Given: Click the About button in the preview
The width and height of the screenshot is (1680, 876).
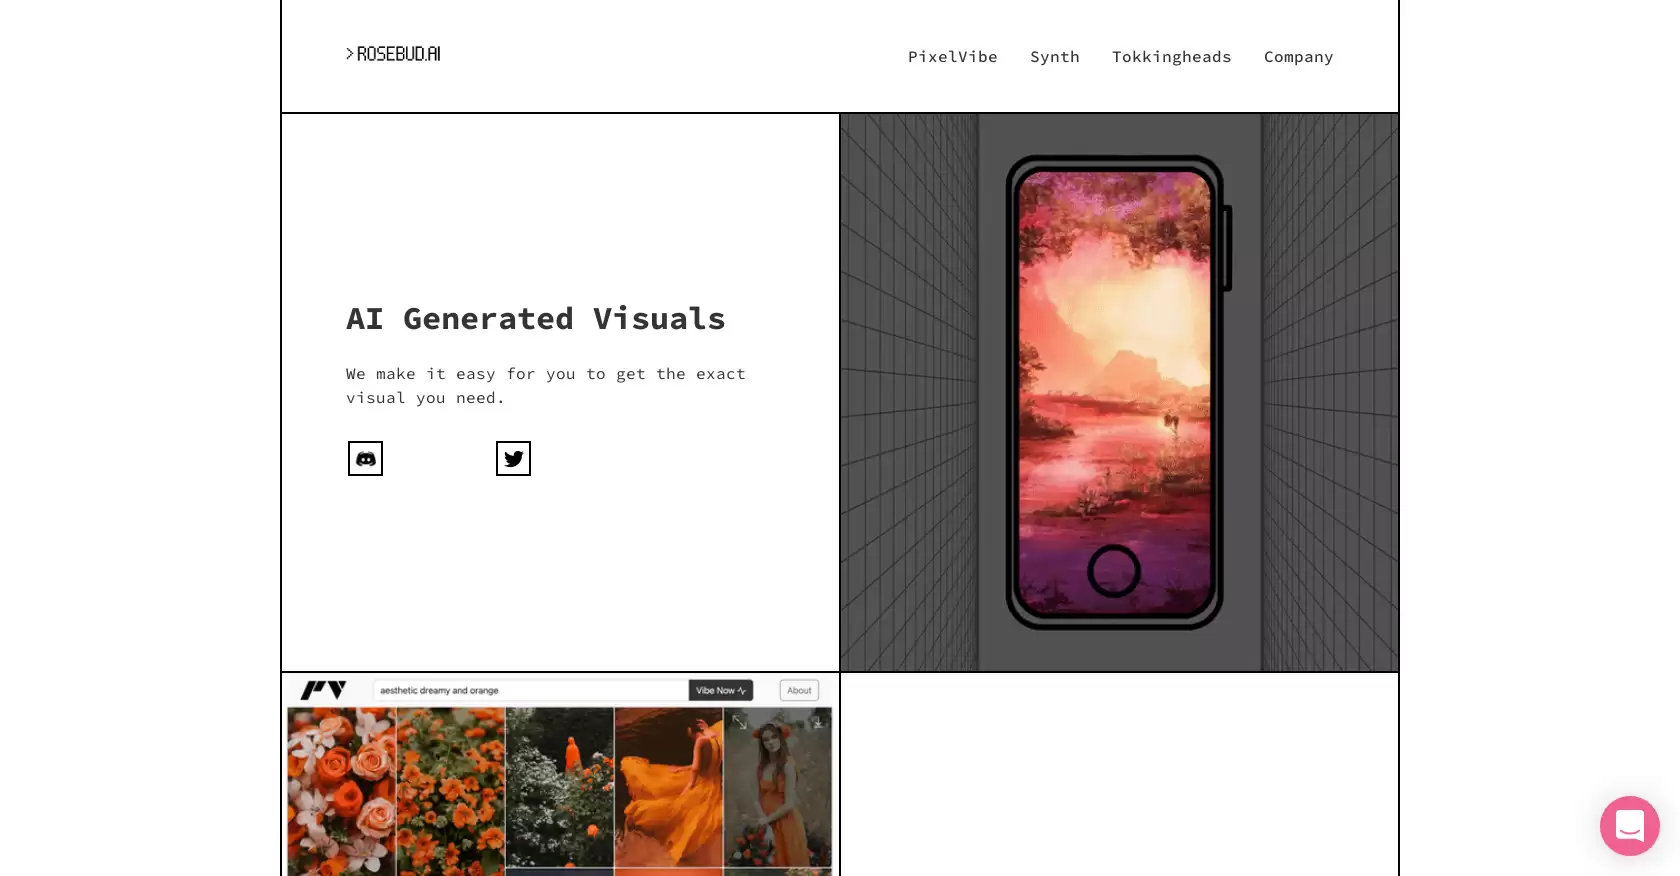Looking at the screenshot, I should pos(799,690).
